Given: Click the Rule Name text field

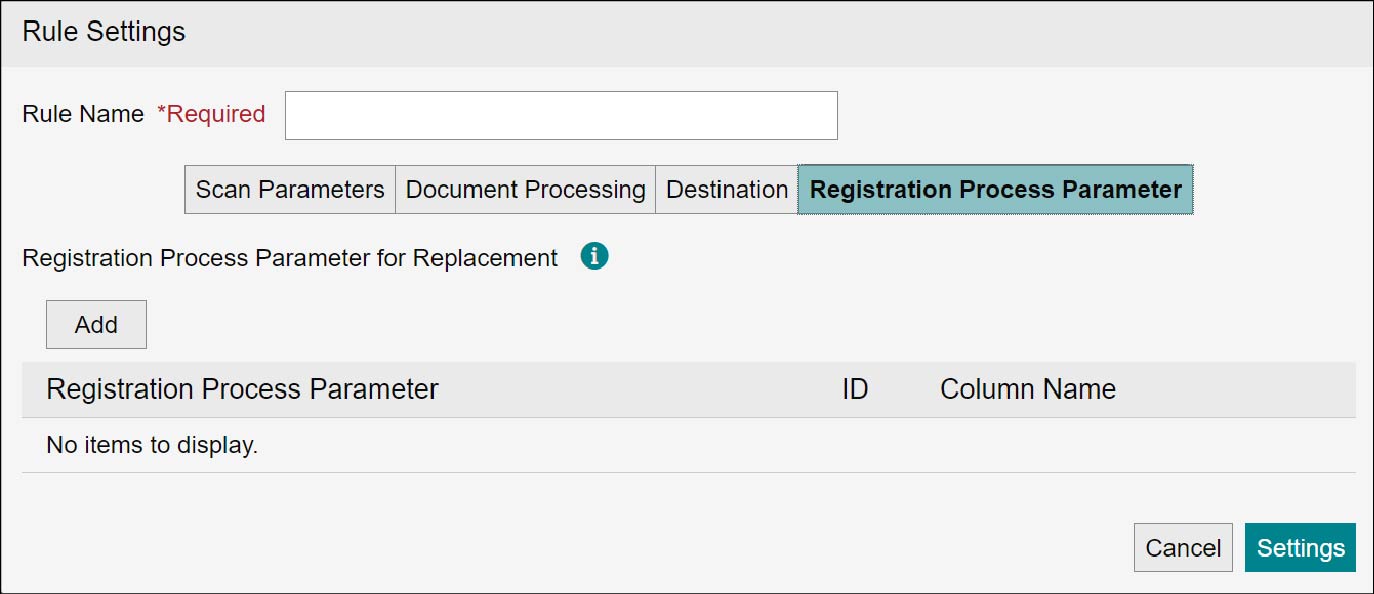Looking at the screenshot, I should tap(561, 115).
